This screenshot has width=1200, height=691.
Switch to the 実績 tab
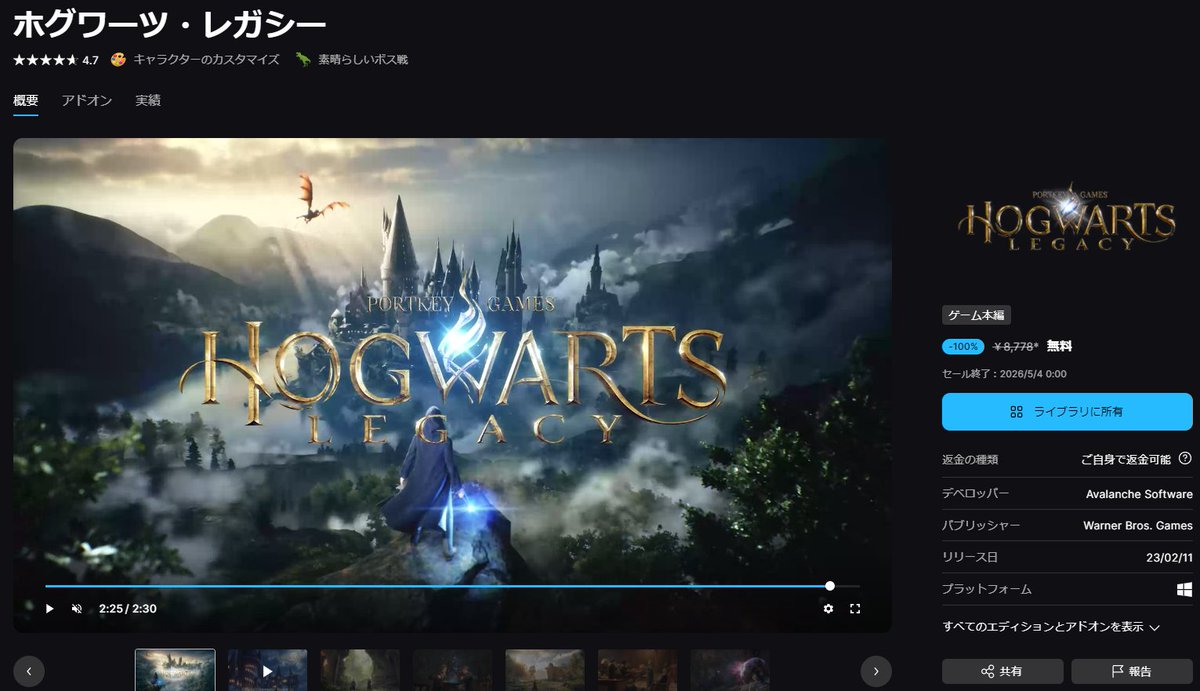coord(148,100)
